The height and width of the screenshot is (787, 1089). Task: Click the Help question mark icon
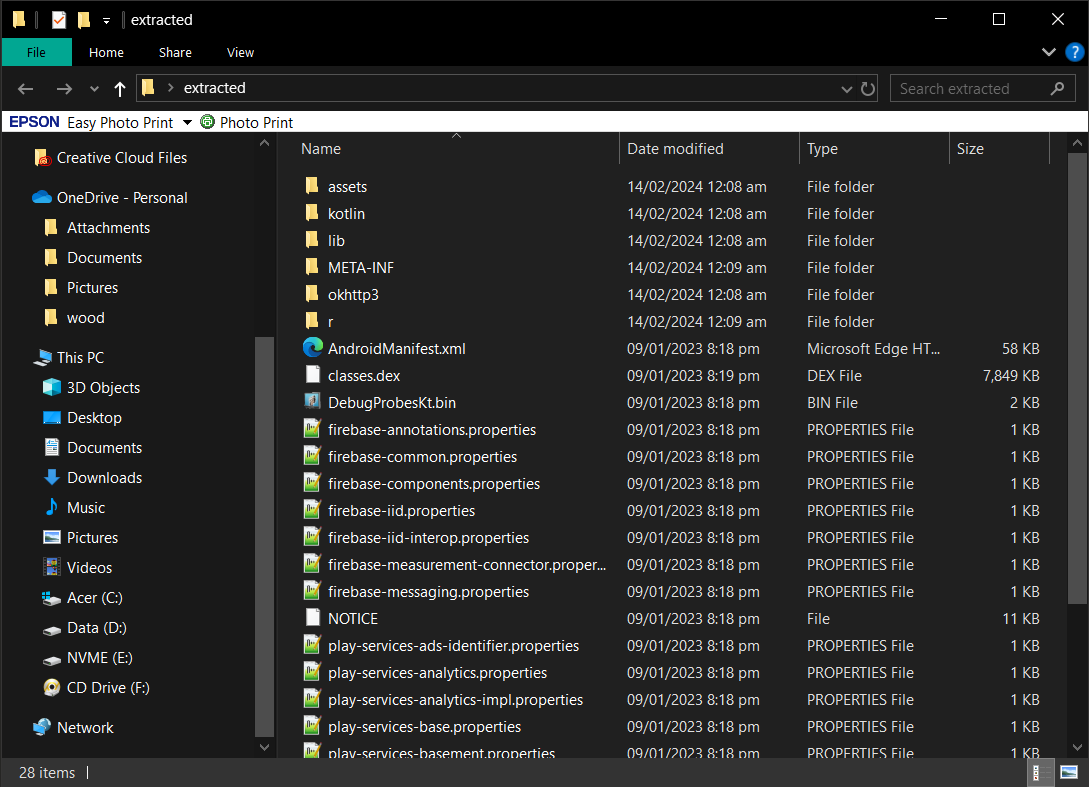point(1074,52)
